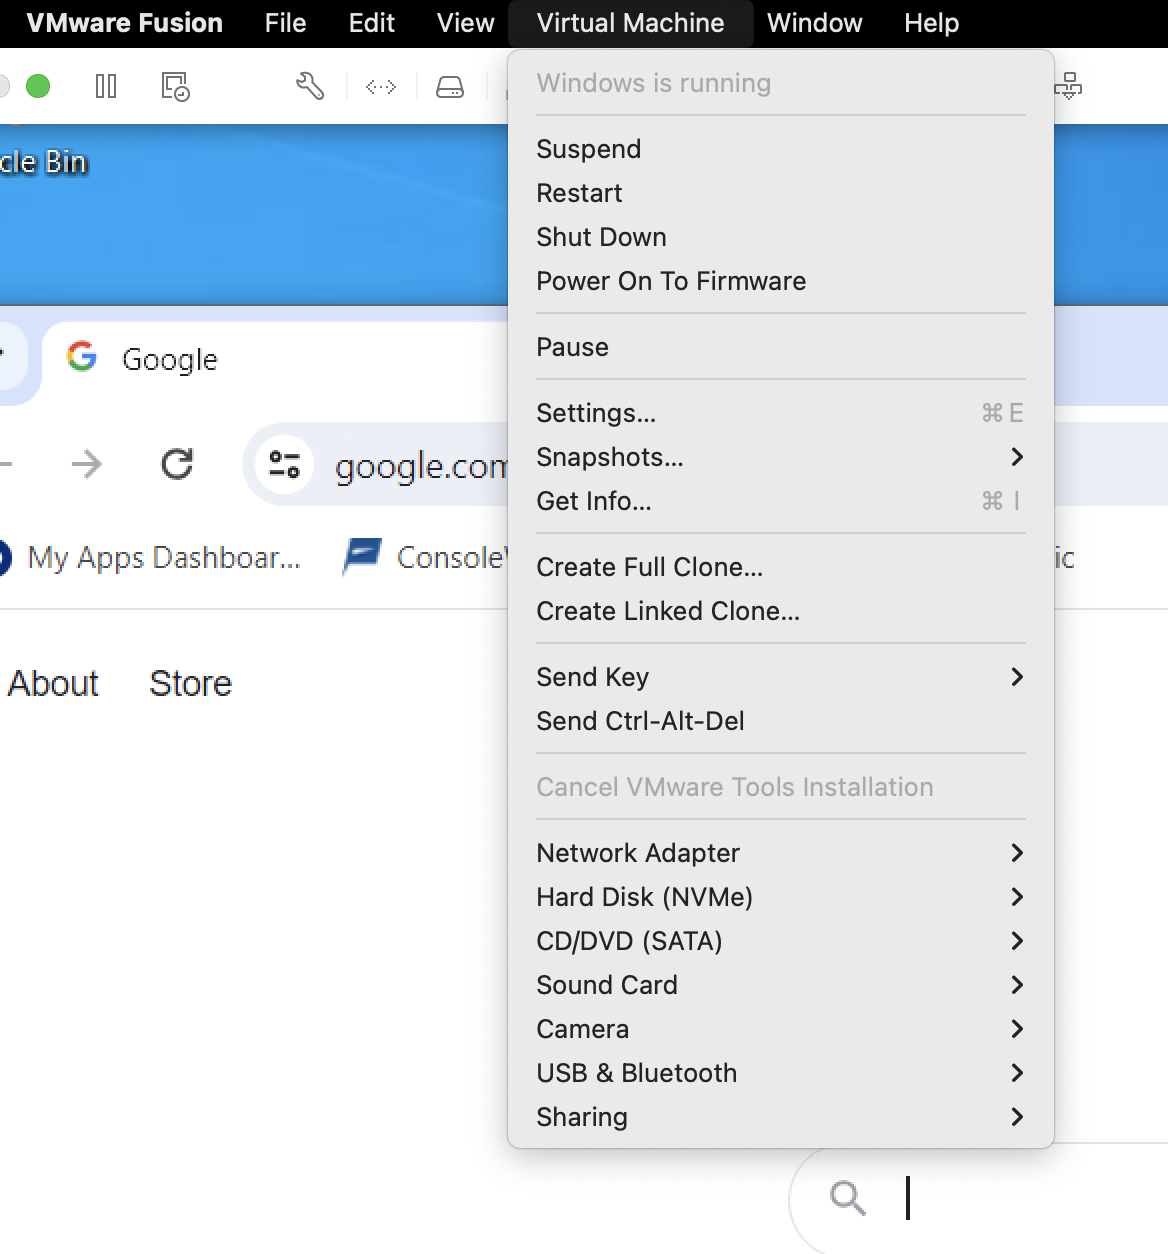Select Get Info...
Viewport: 1168px width, 1254px height.
(x=781, y=501)
